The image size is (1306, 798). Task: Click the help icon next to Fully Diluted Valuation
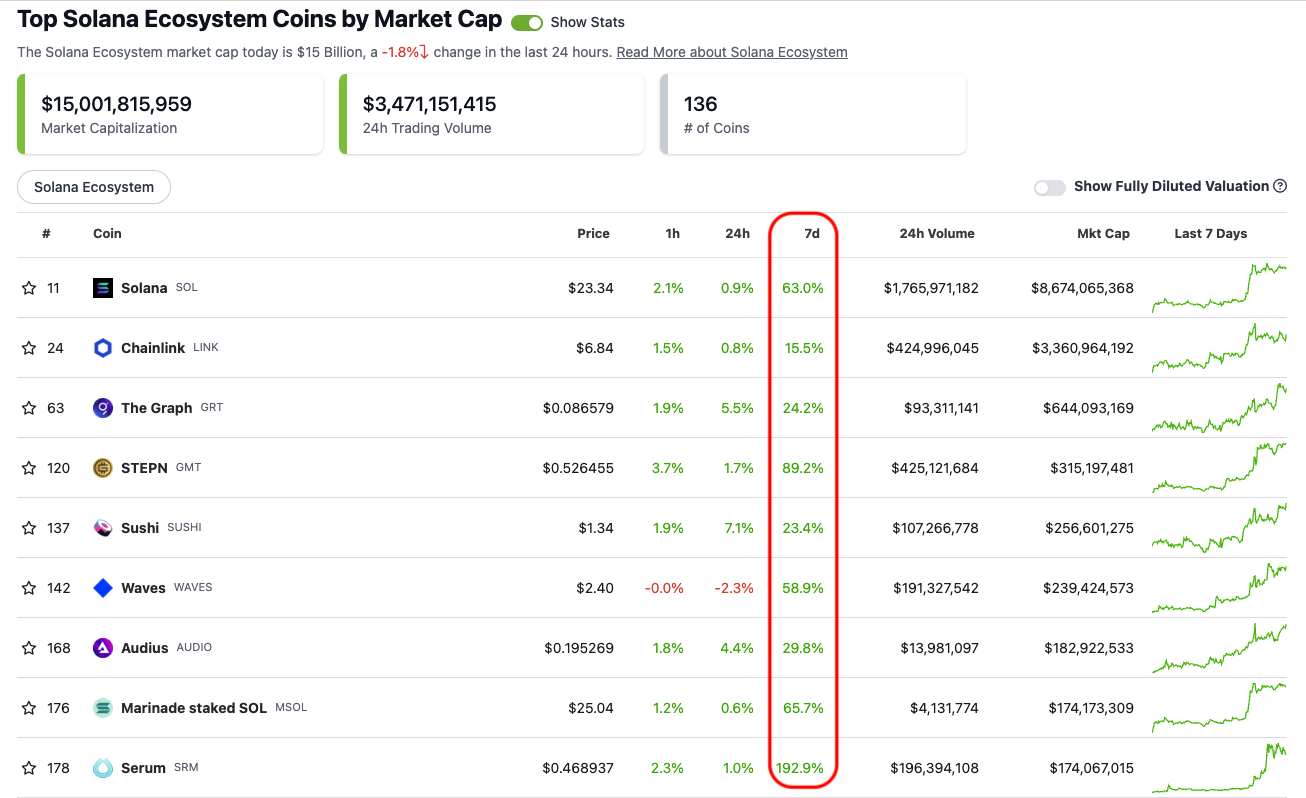pyautogui.click(x=1281, y=186)
